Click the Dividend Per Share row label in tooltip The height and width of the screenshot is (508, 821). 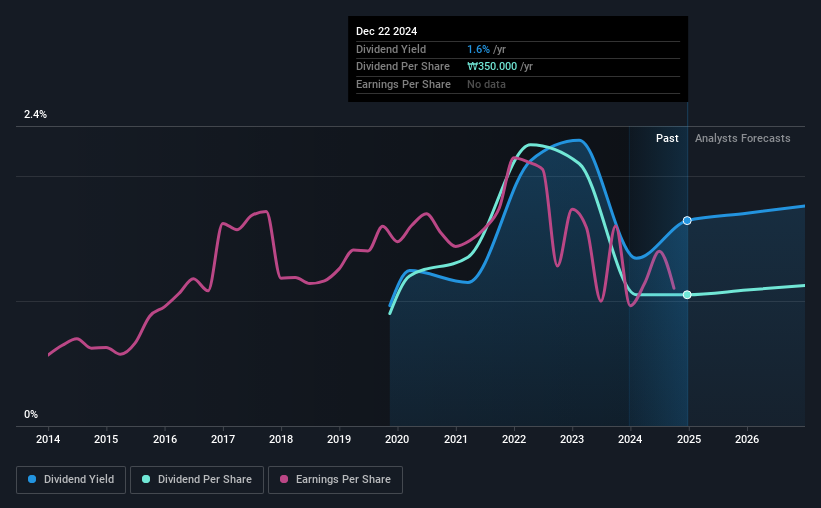pos(403,67)
